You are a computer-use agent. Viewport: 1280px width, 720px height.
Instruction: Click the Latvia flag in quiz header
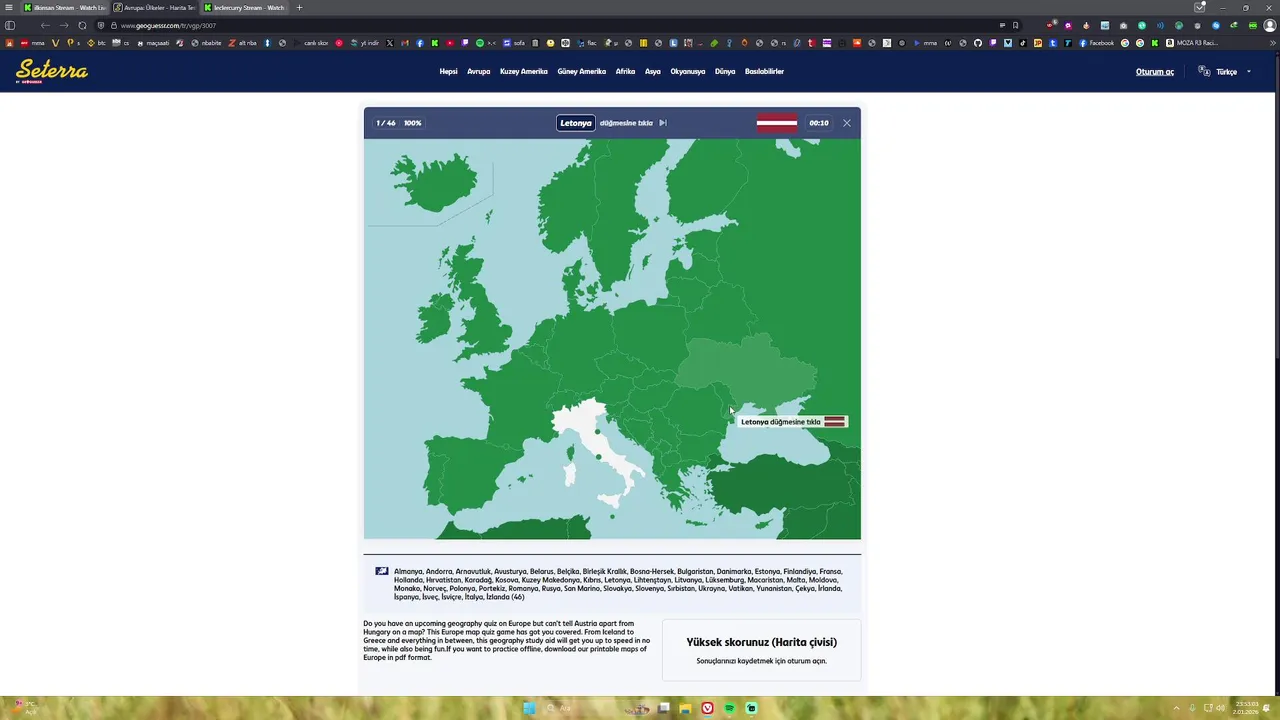pos(777,123)
